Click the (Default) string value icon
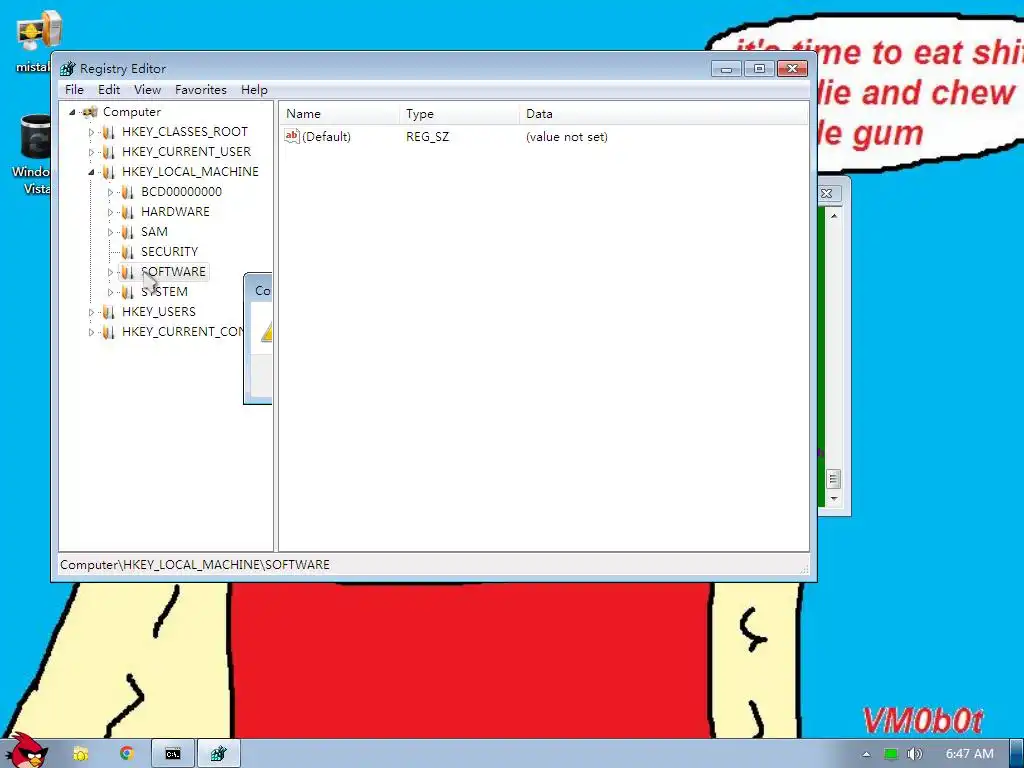The width and height of the screenshot is (1024, 768). 292,136
